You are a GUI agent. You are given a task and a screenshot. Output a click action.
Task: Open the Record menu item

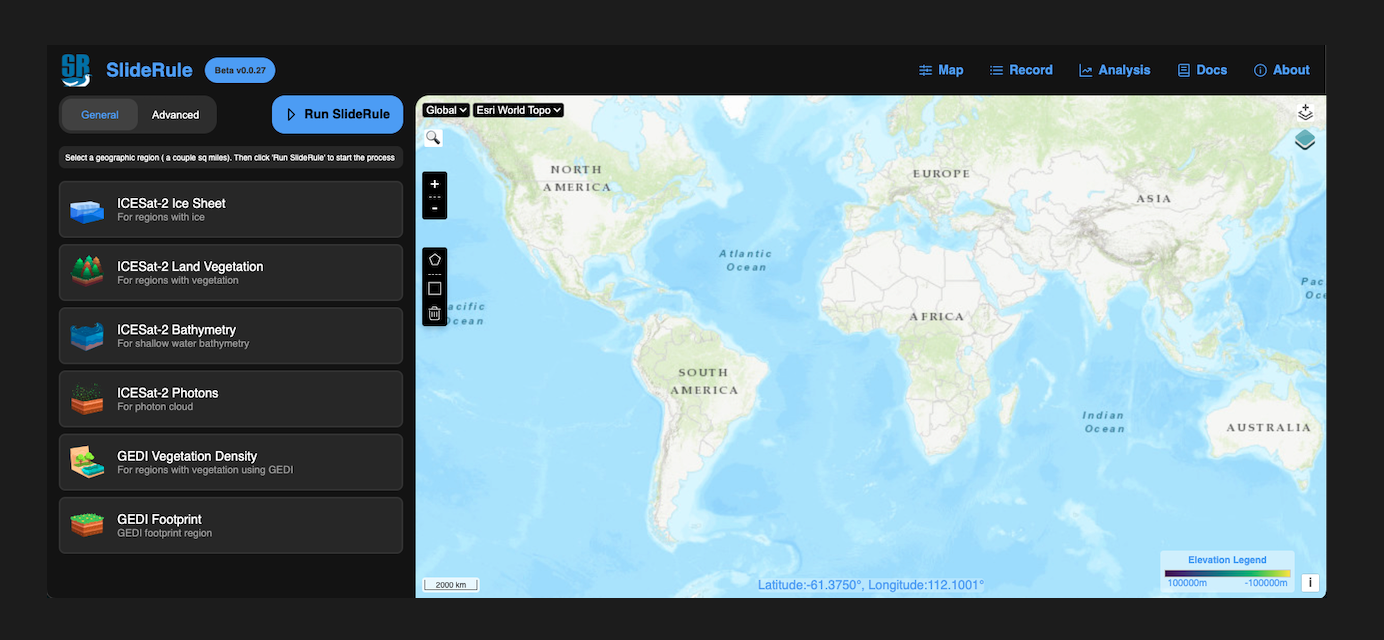(x=1021, y=70)
